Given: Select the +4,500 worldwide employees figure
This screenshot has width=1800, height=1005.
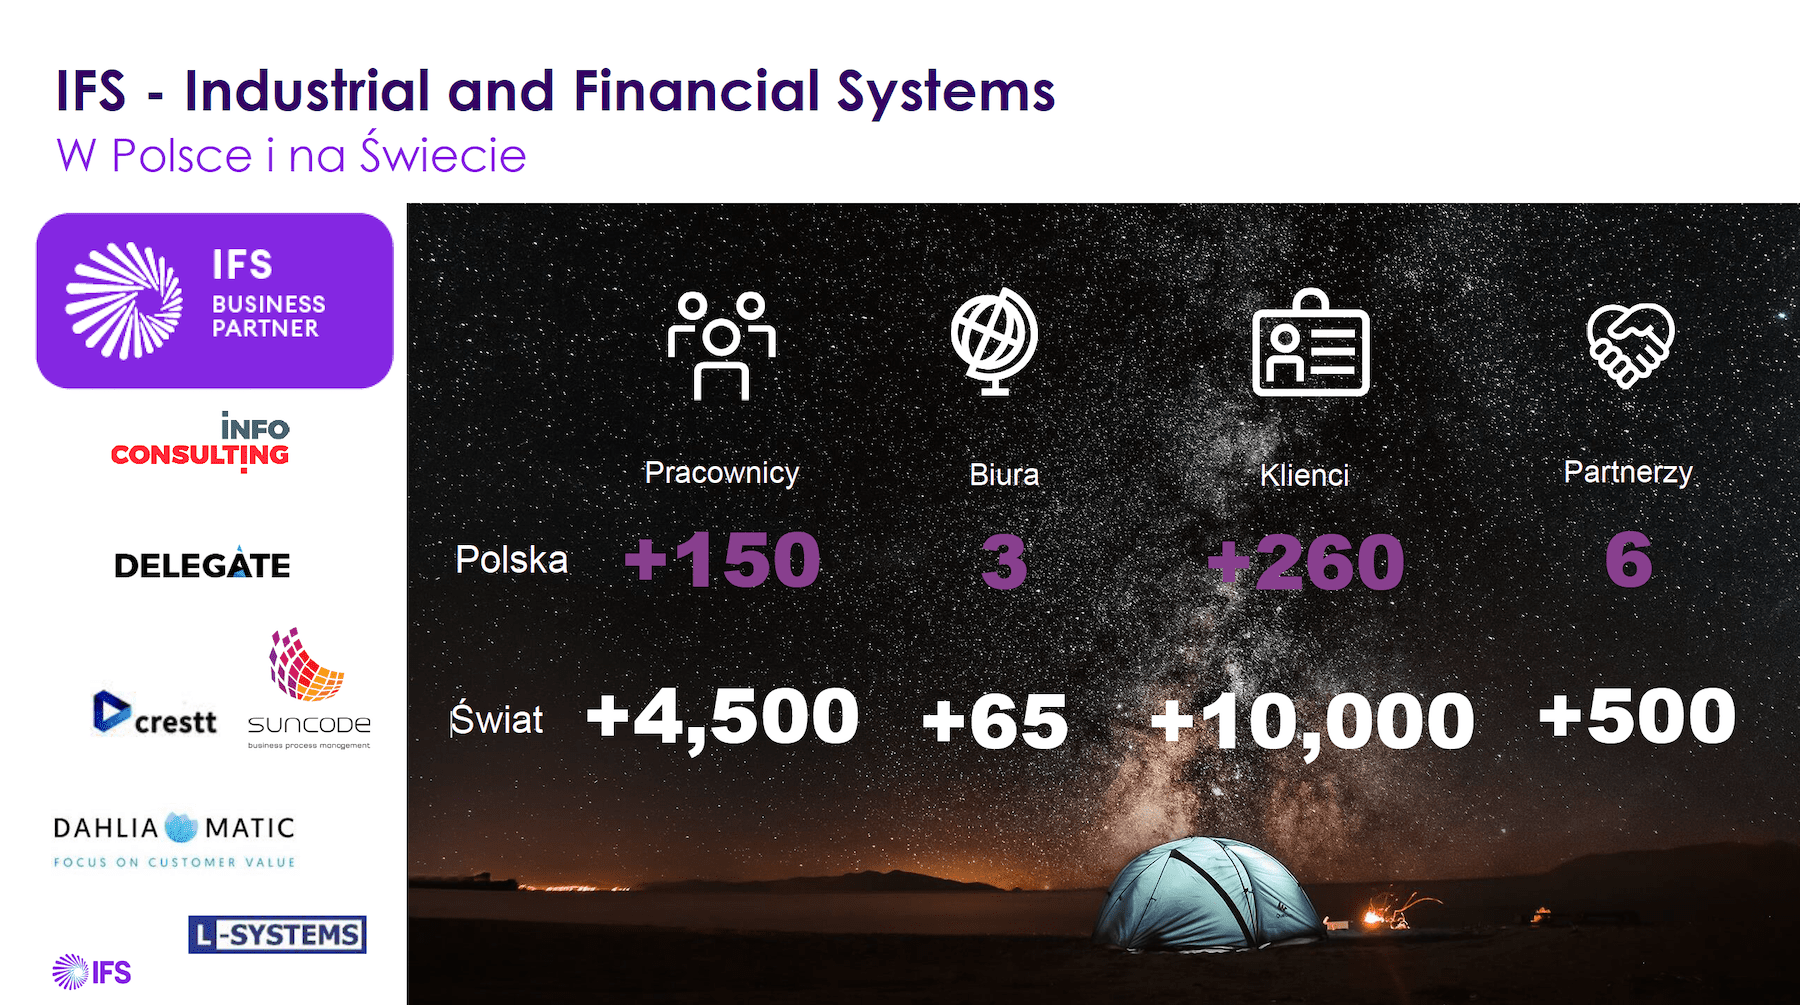Looking at the screenshot, I should pos(722,719).
